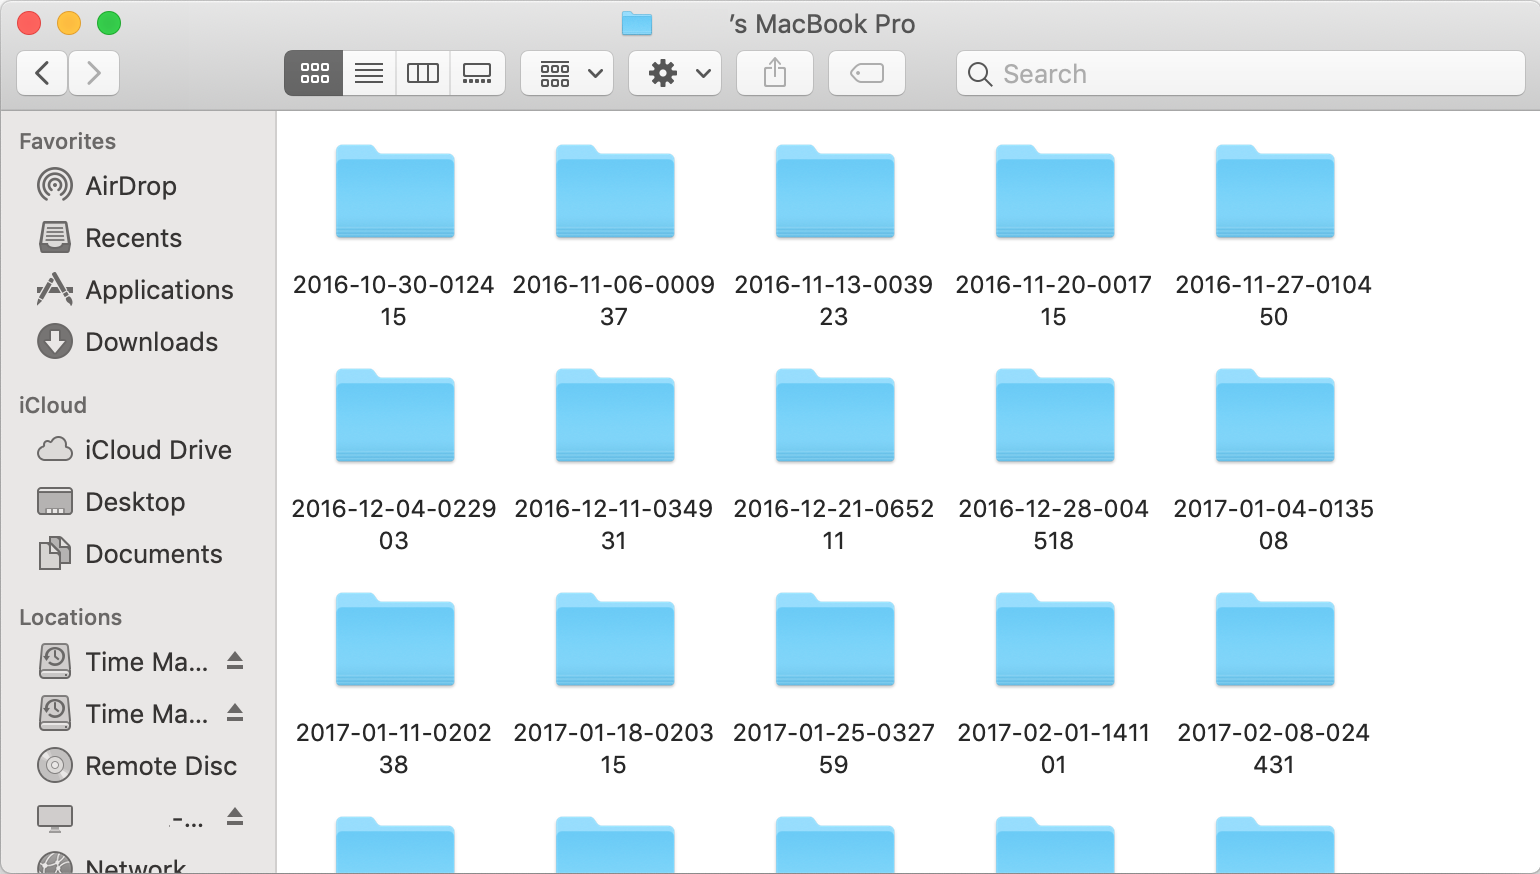Switch to gallery view
This screenshot has height=874, width=1540.
pyautogui.click(x=477, y=73)
